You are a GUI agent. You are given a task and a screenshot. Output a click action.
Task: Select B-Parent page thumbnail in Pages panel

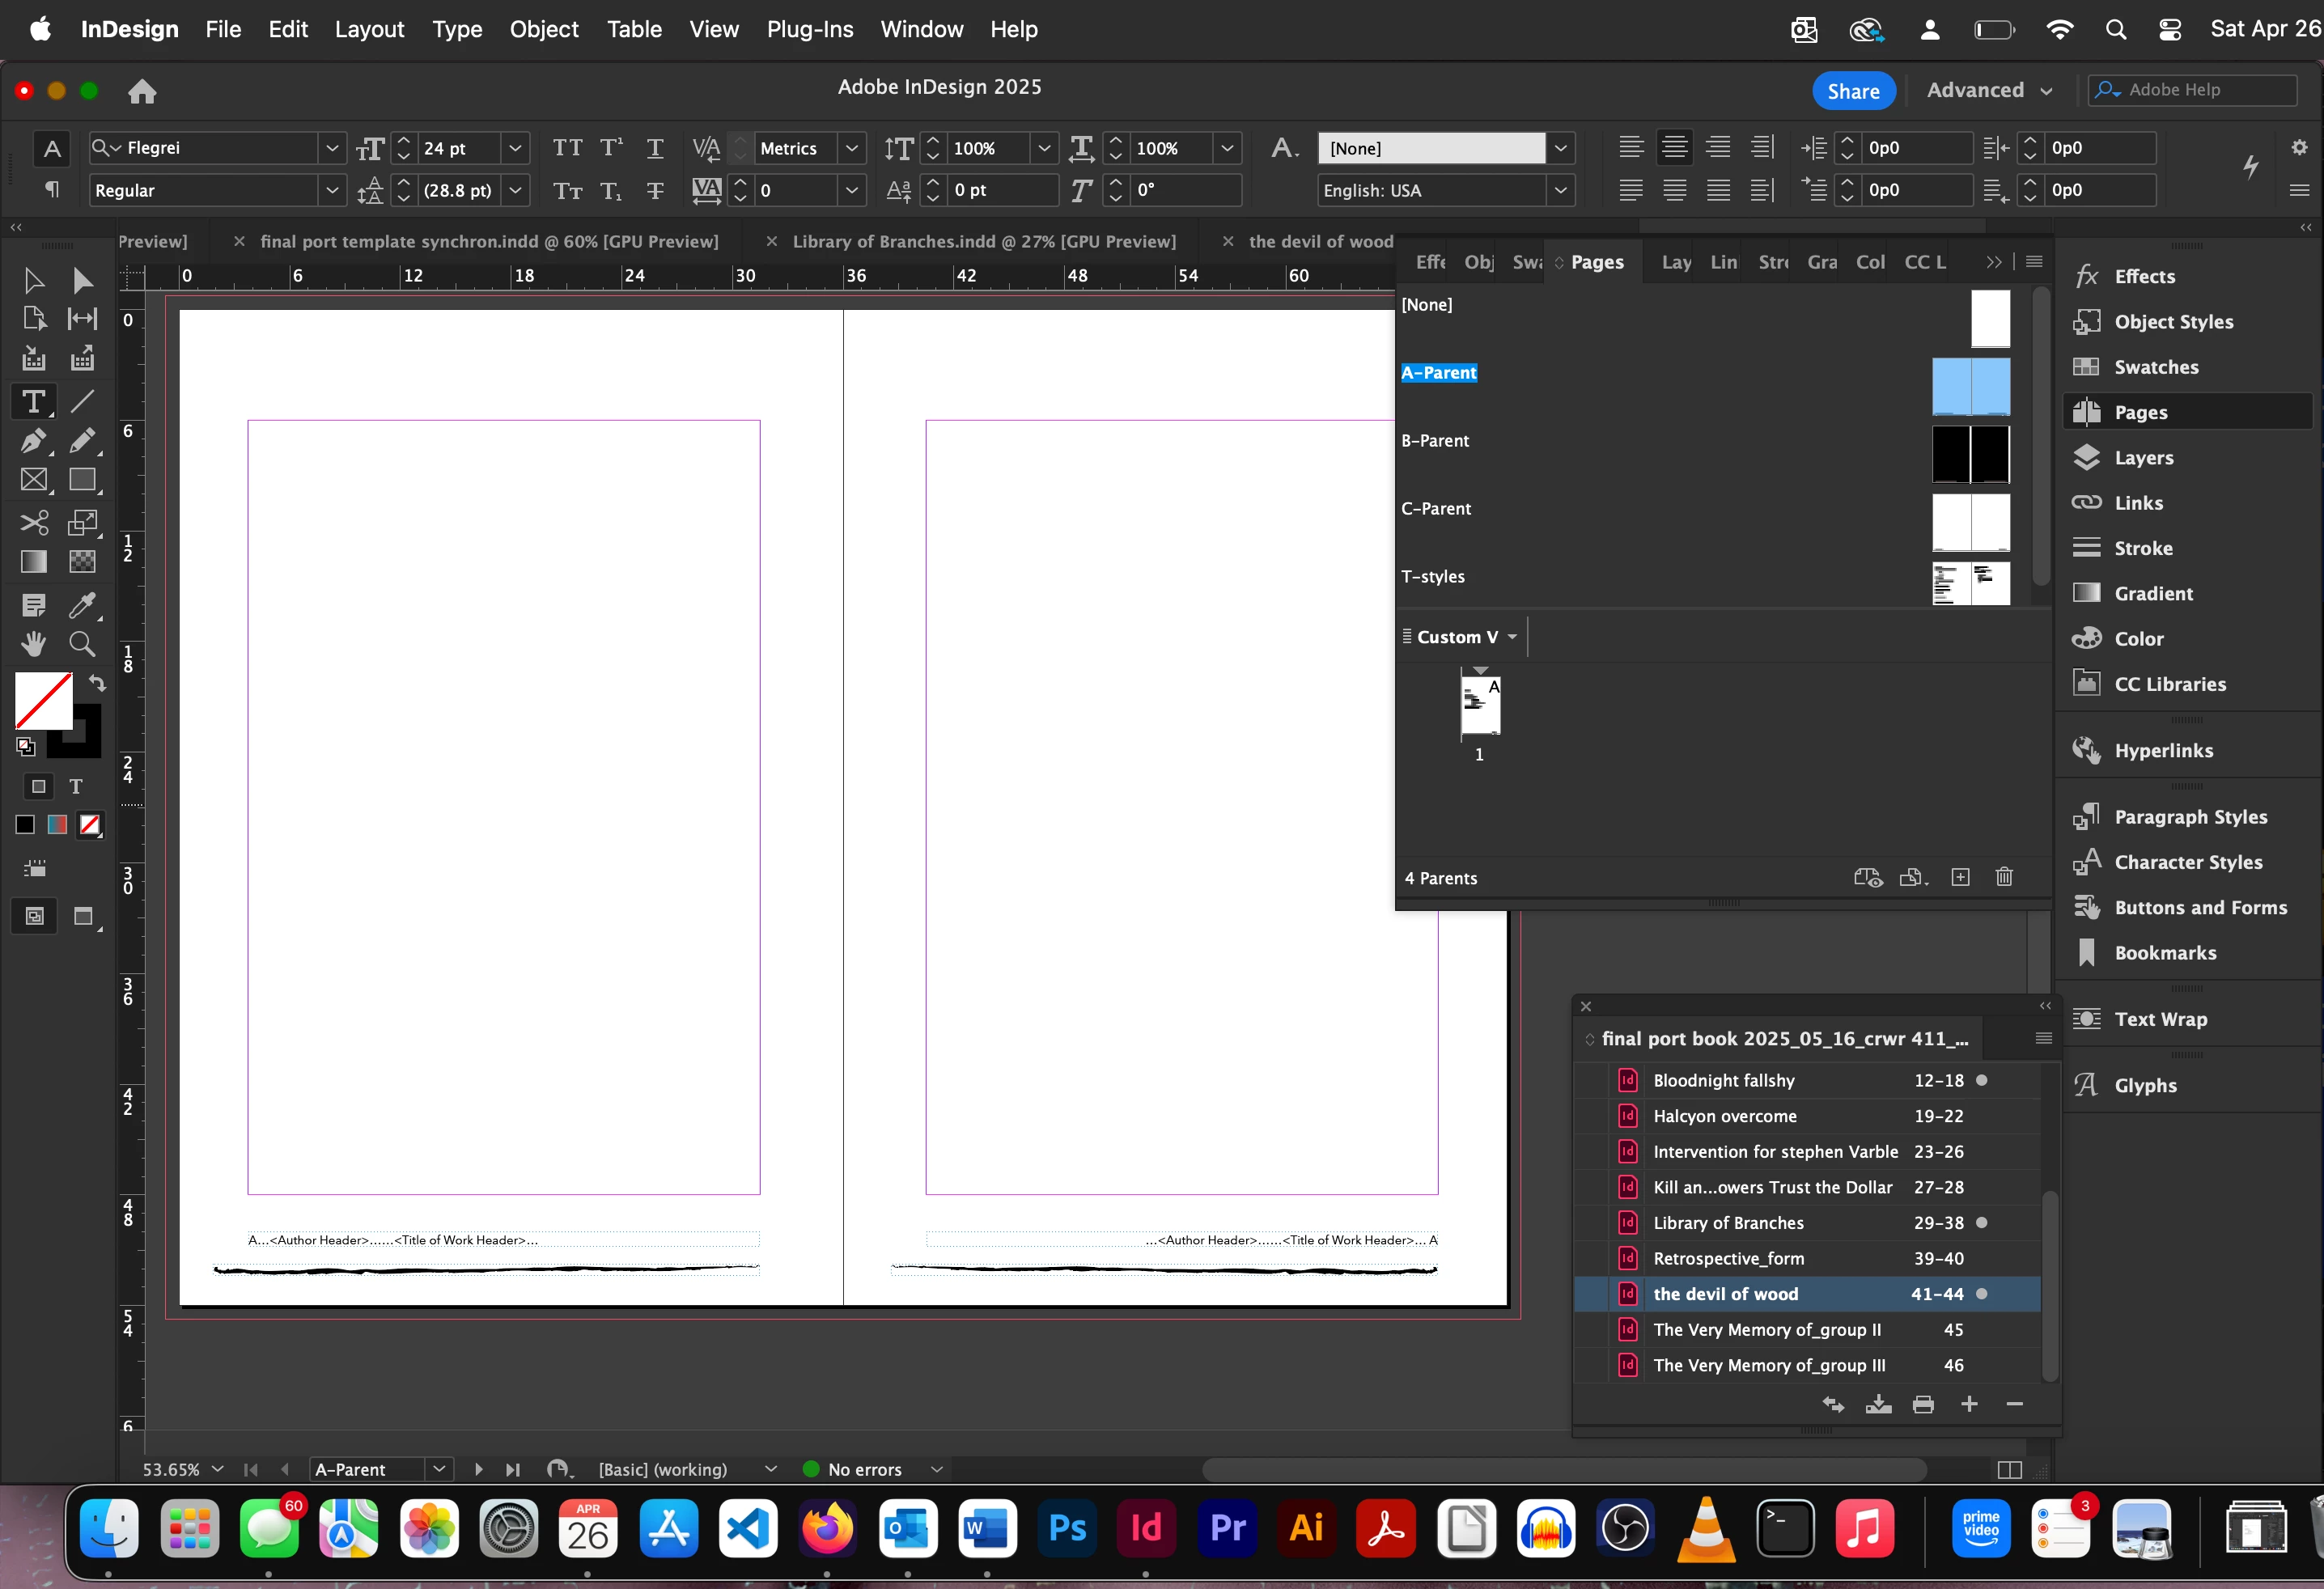pos(1970,453)
